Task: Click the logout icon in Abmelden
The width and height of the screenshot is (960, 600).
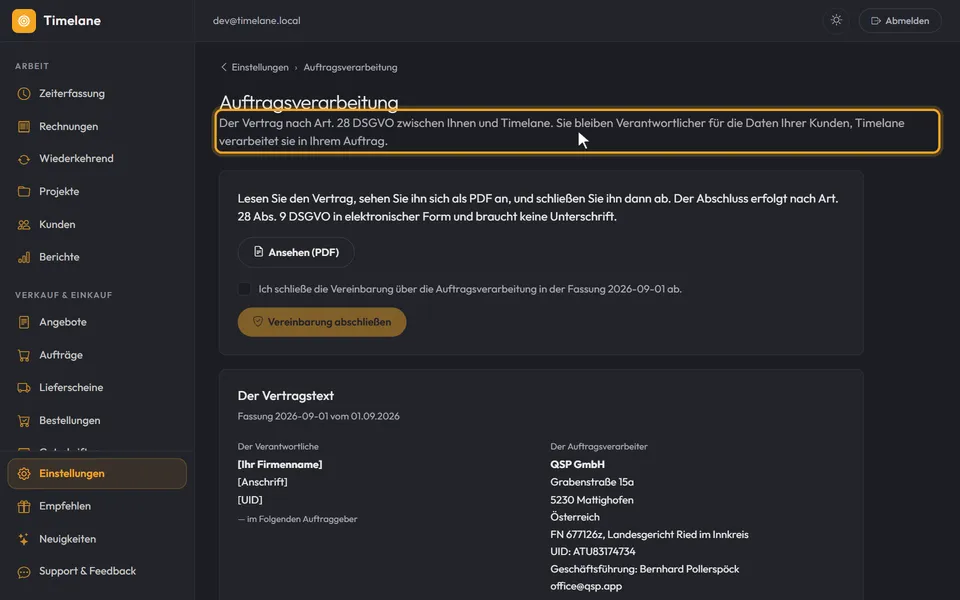Action: (x=876, y=21)
